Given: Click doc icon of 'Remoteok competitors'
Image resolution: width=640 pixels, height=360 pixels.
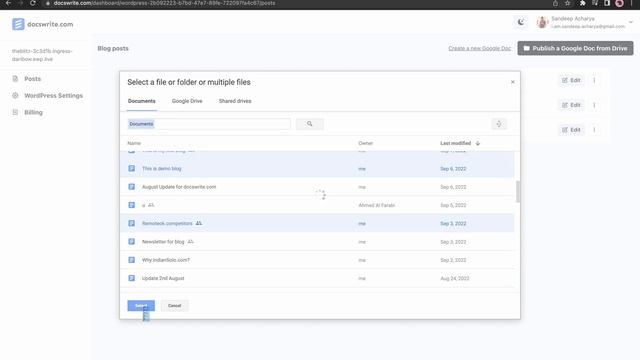Looking at the screenshot, I should (131, 224).
